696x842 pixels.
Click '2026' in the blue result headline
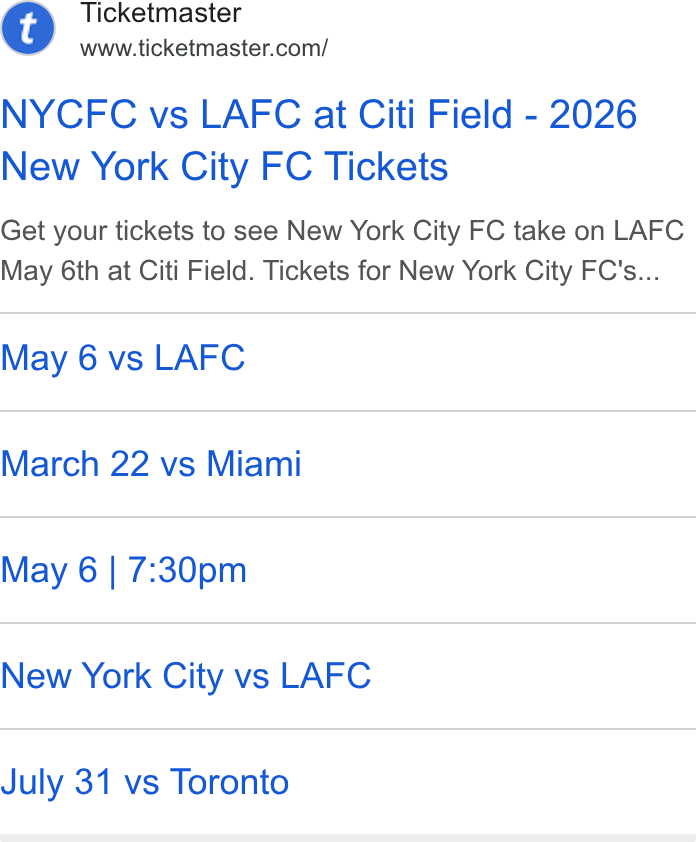[x=593, y=114]
